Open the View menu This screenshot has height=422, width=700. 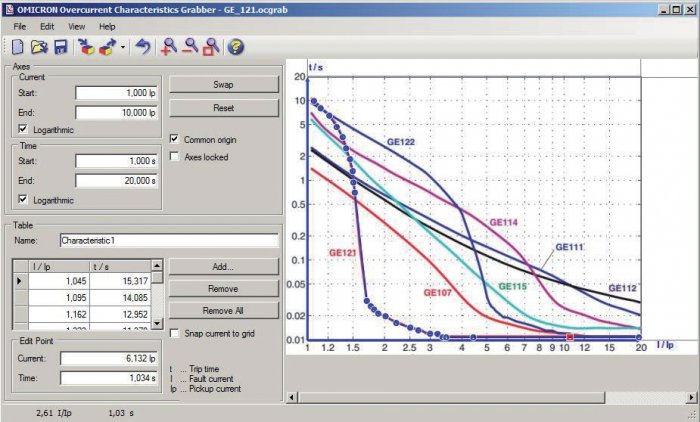tap(76, 27)
